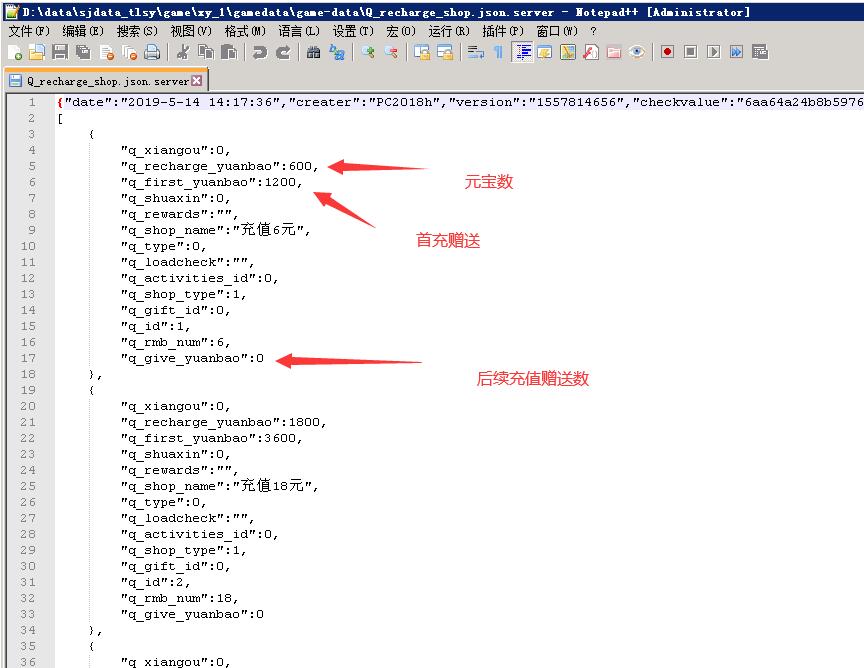
Task: Open the 文件(F) menu
Action: point(28,31)
